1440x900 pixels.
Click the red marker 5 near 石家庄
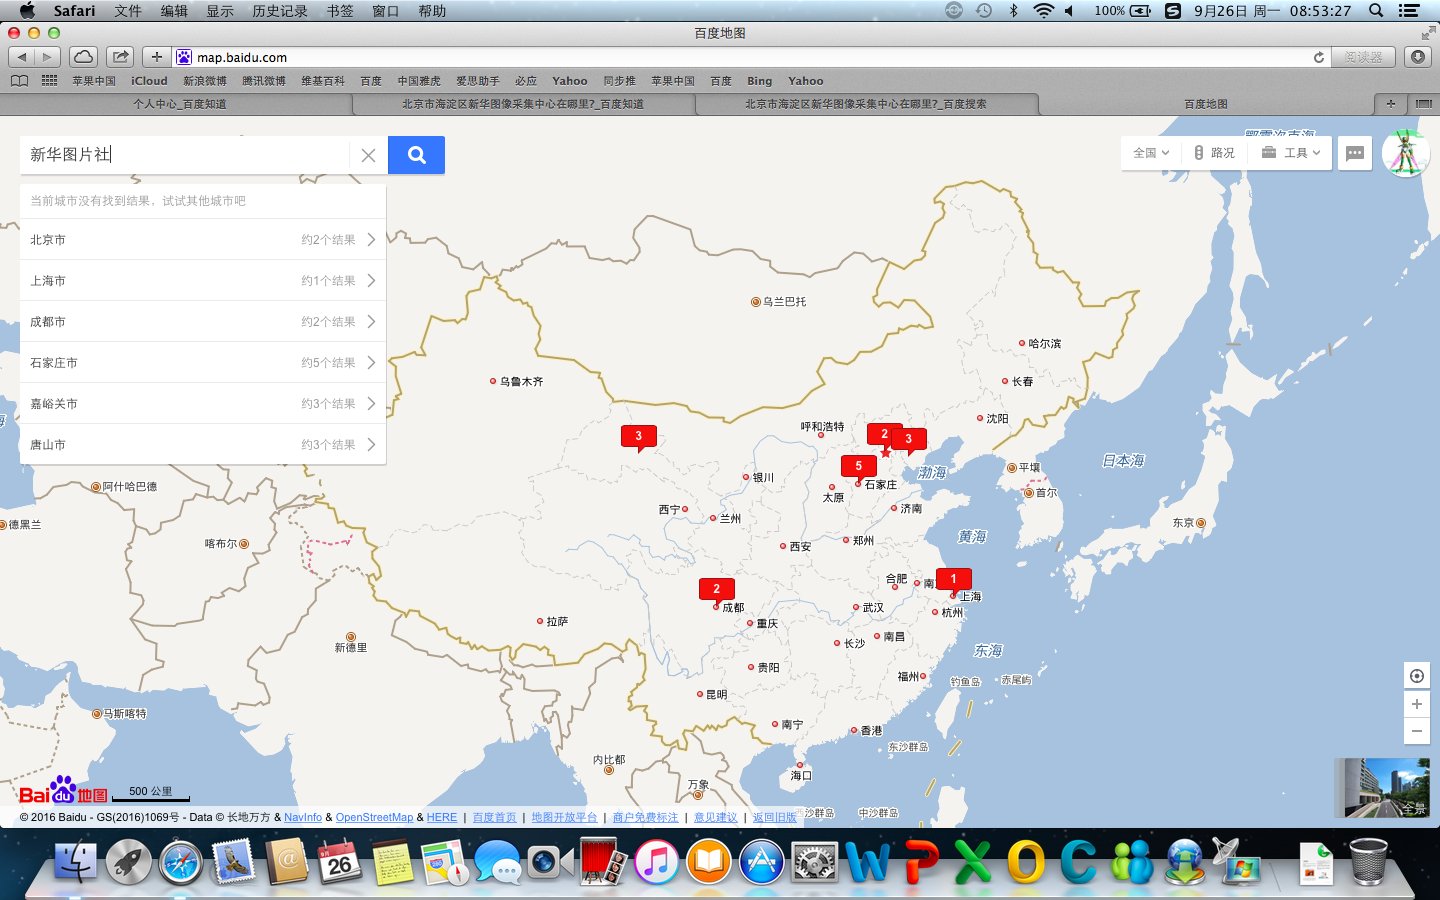click(858, 466)
